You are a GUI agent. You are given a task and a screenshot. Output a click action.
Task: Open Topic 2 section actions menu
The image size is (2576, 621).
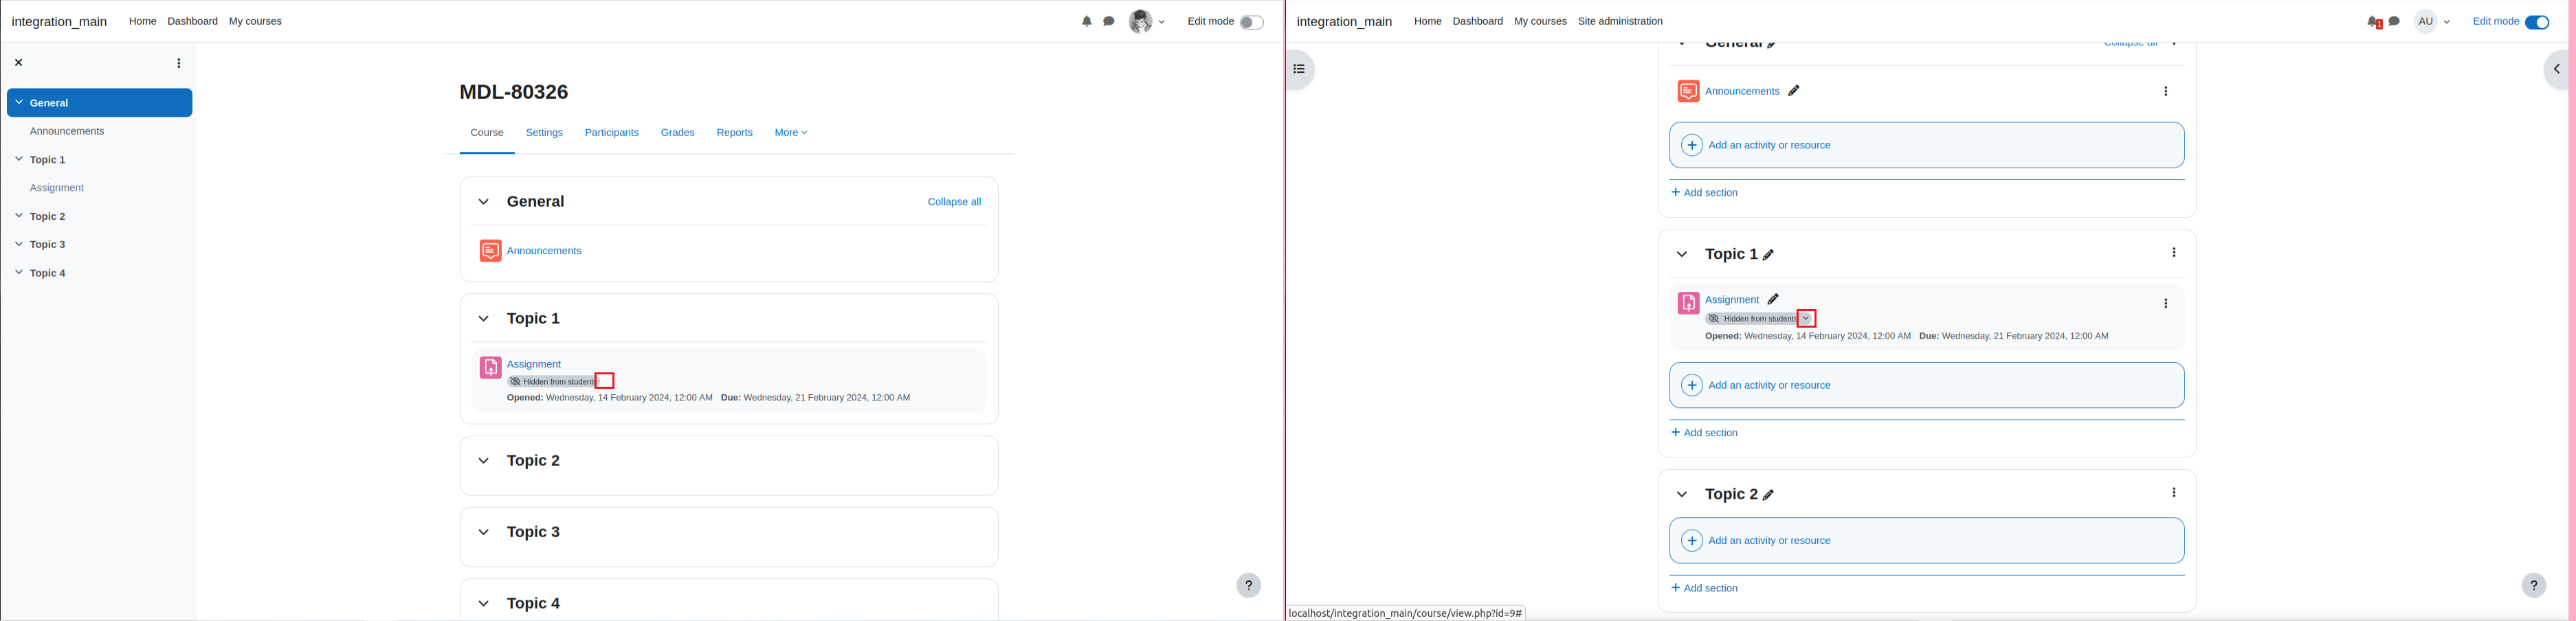[x=2174, y=493]
